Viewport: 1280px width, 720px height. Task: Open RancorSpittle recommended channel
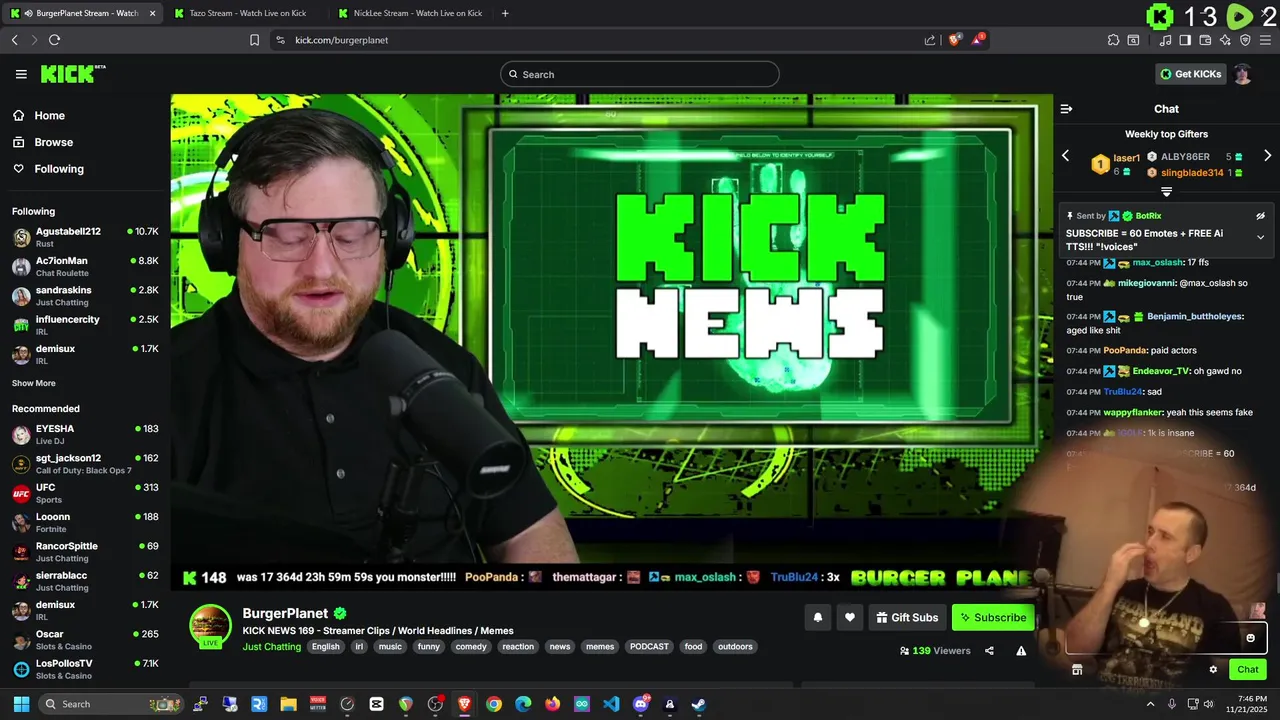[x=85, y=552]
